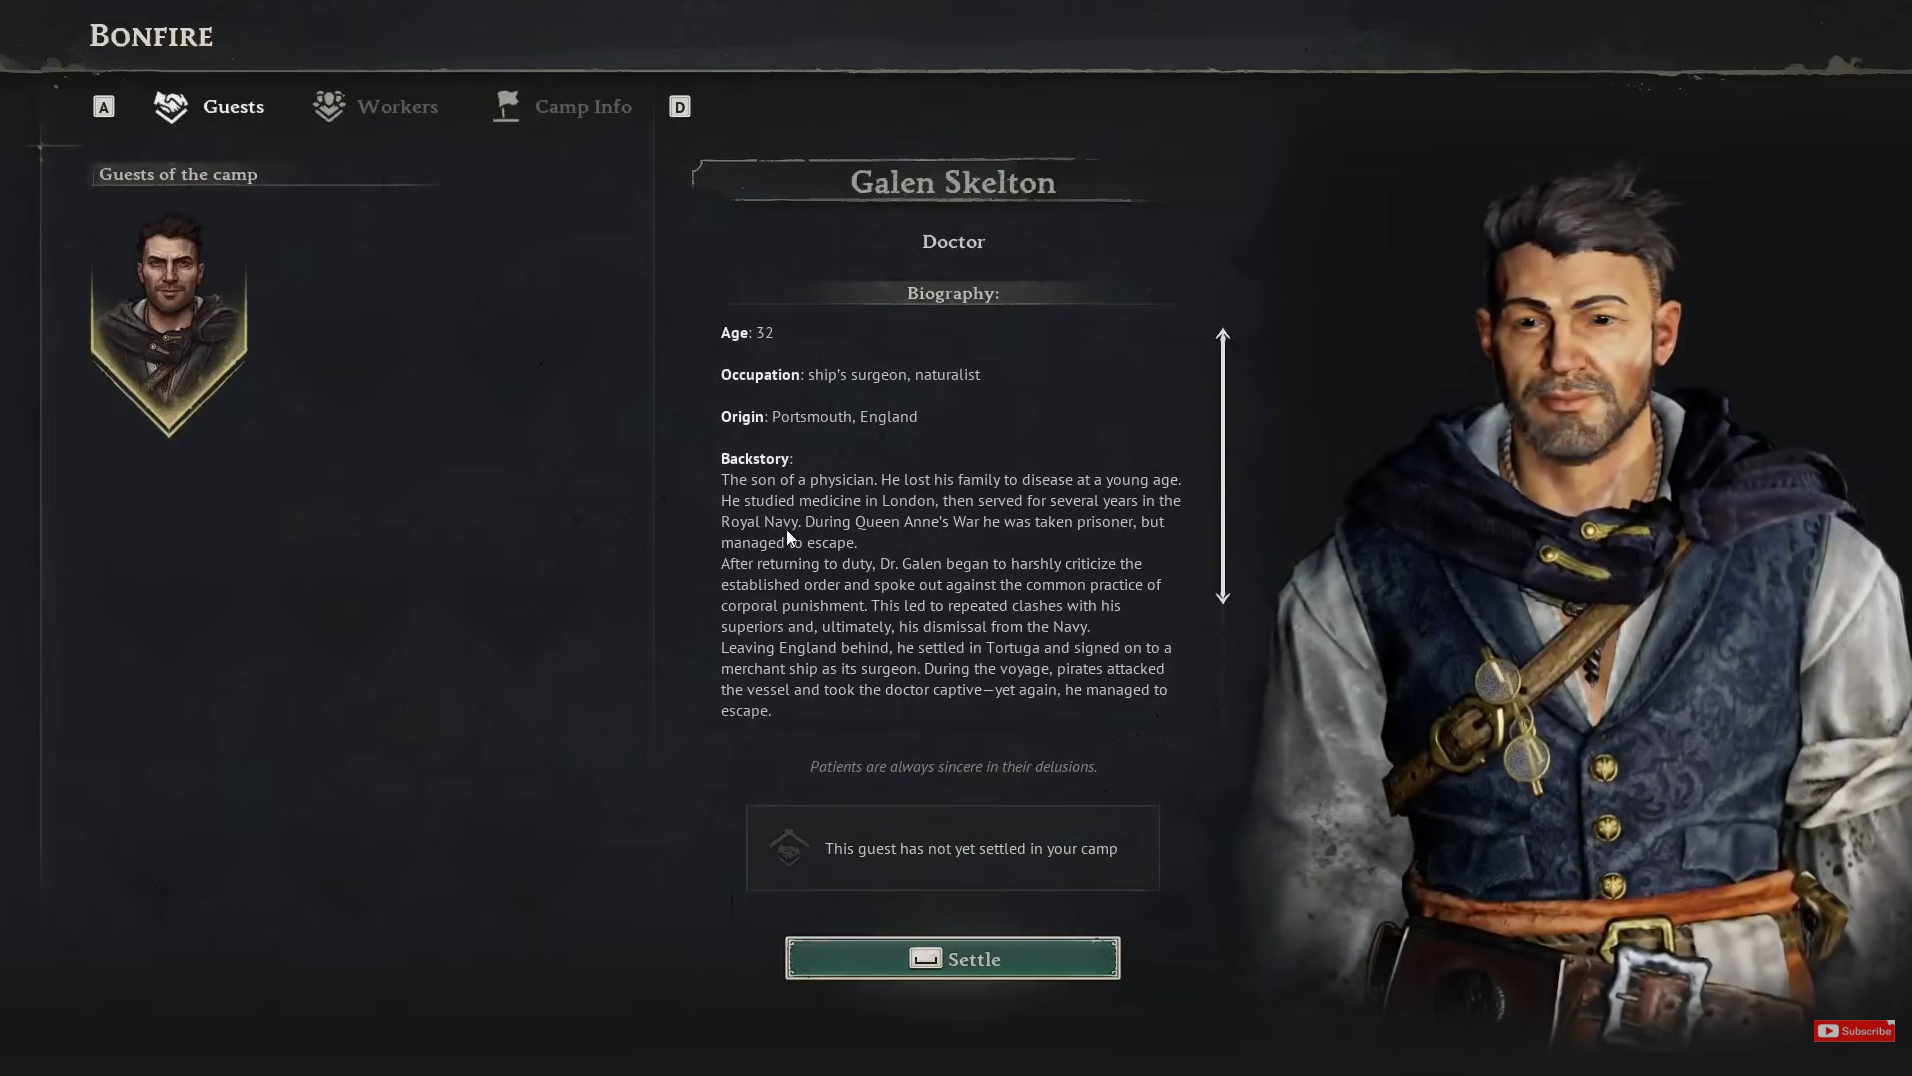Open the Guests tab
Viewport: 1912px width, 1076px height.
point(209,107)
